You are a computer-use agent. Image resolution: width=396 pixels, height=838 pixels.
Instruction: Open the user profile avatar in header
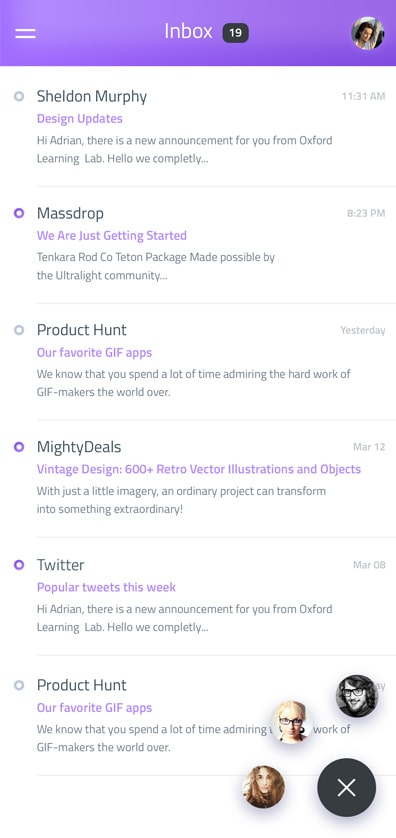[x=367, y=33]
